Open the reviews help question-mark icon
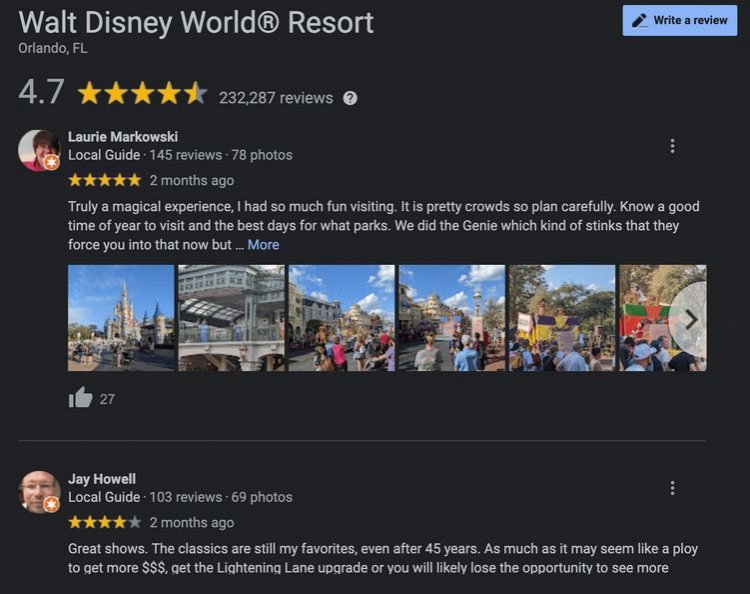750x594 pixels. point(350,98)
